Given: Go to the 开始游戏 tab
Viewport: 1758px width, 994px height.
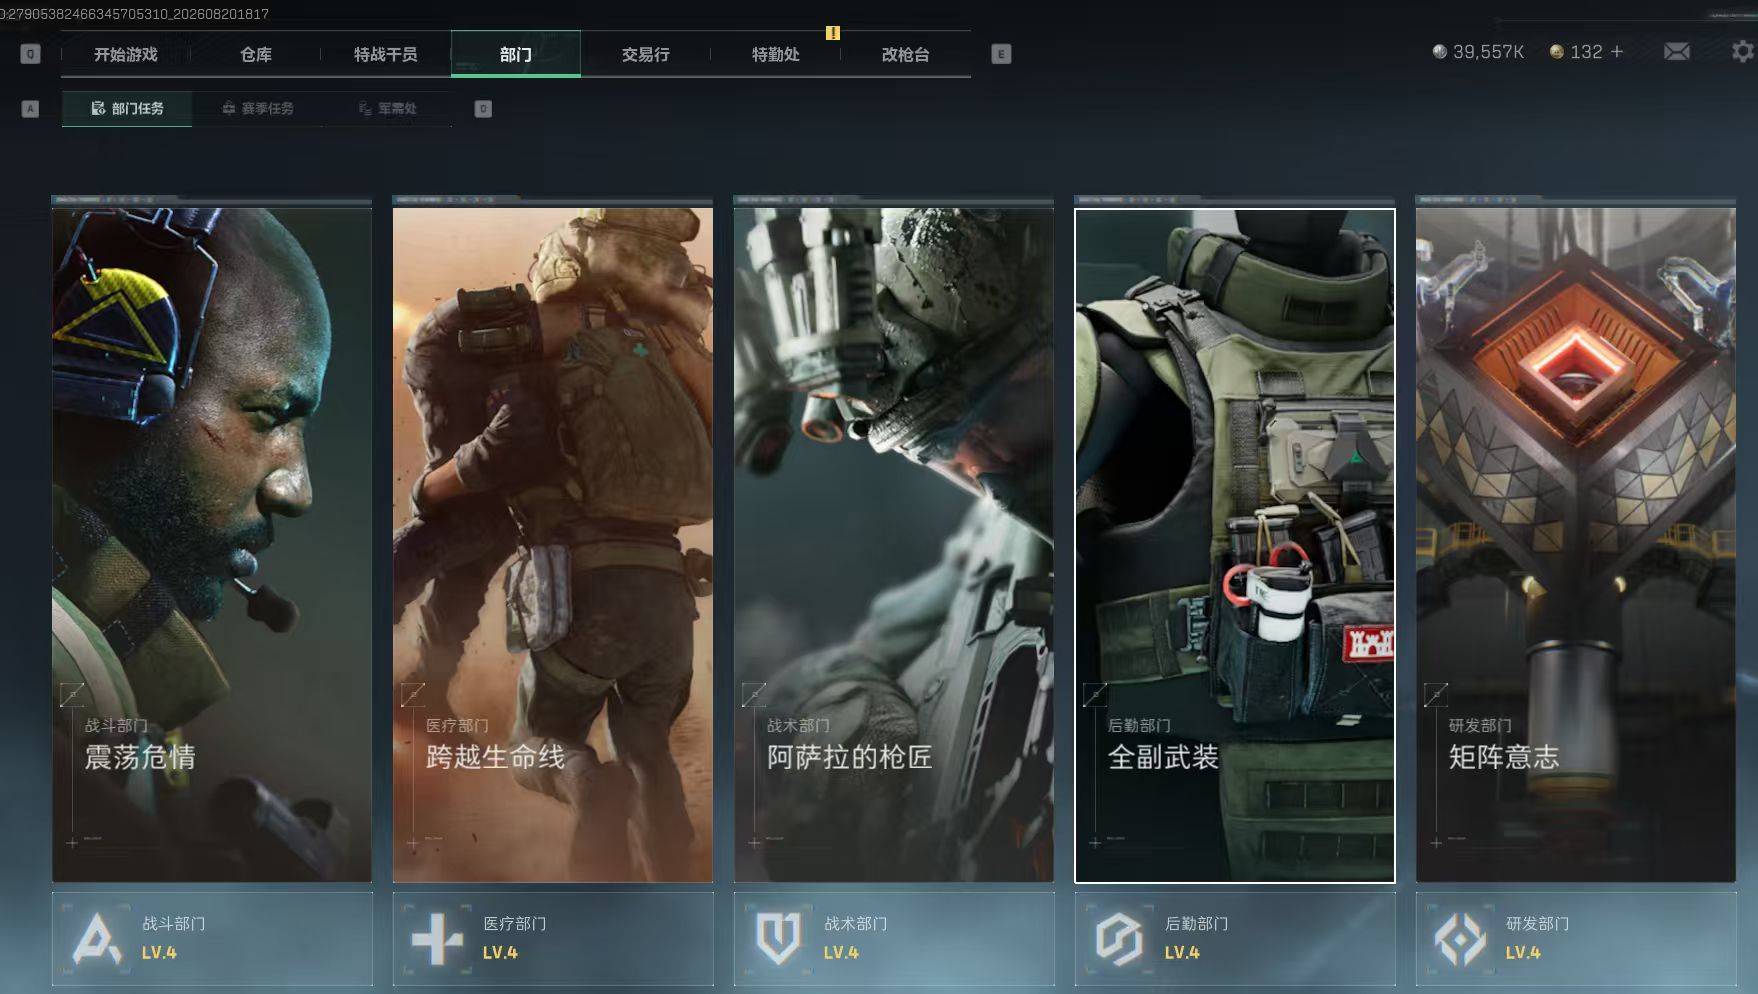Looking at the screenshot, I should pyautogui.click(x=126, y=54).
